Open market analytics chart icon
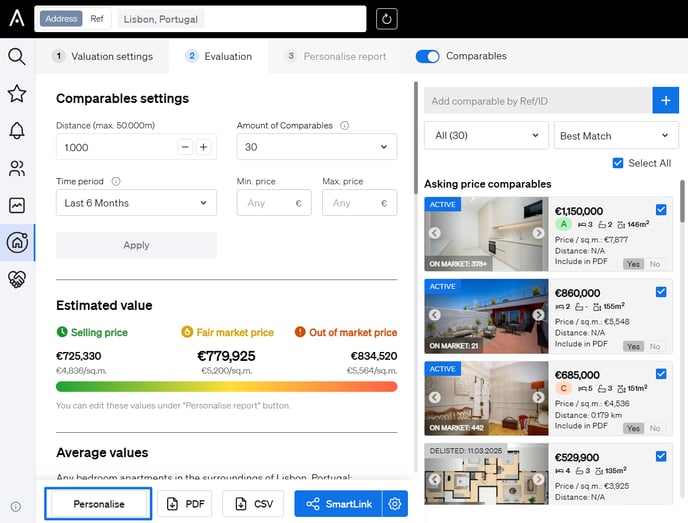 coord(17,205)
